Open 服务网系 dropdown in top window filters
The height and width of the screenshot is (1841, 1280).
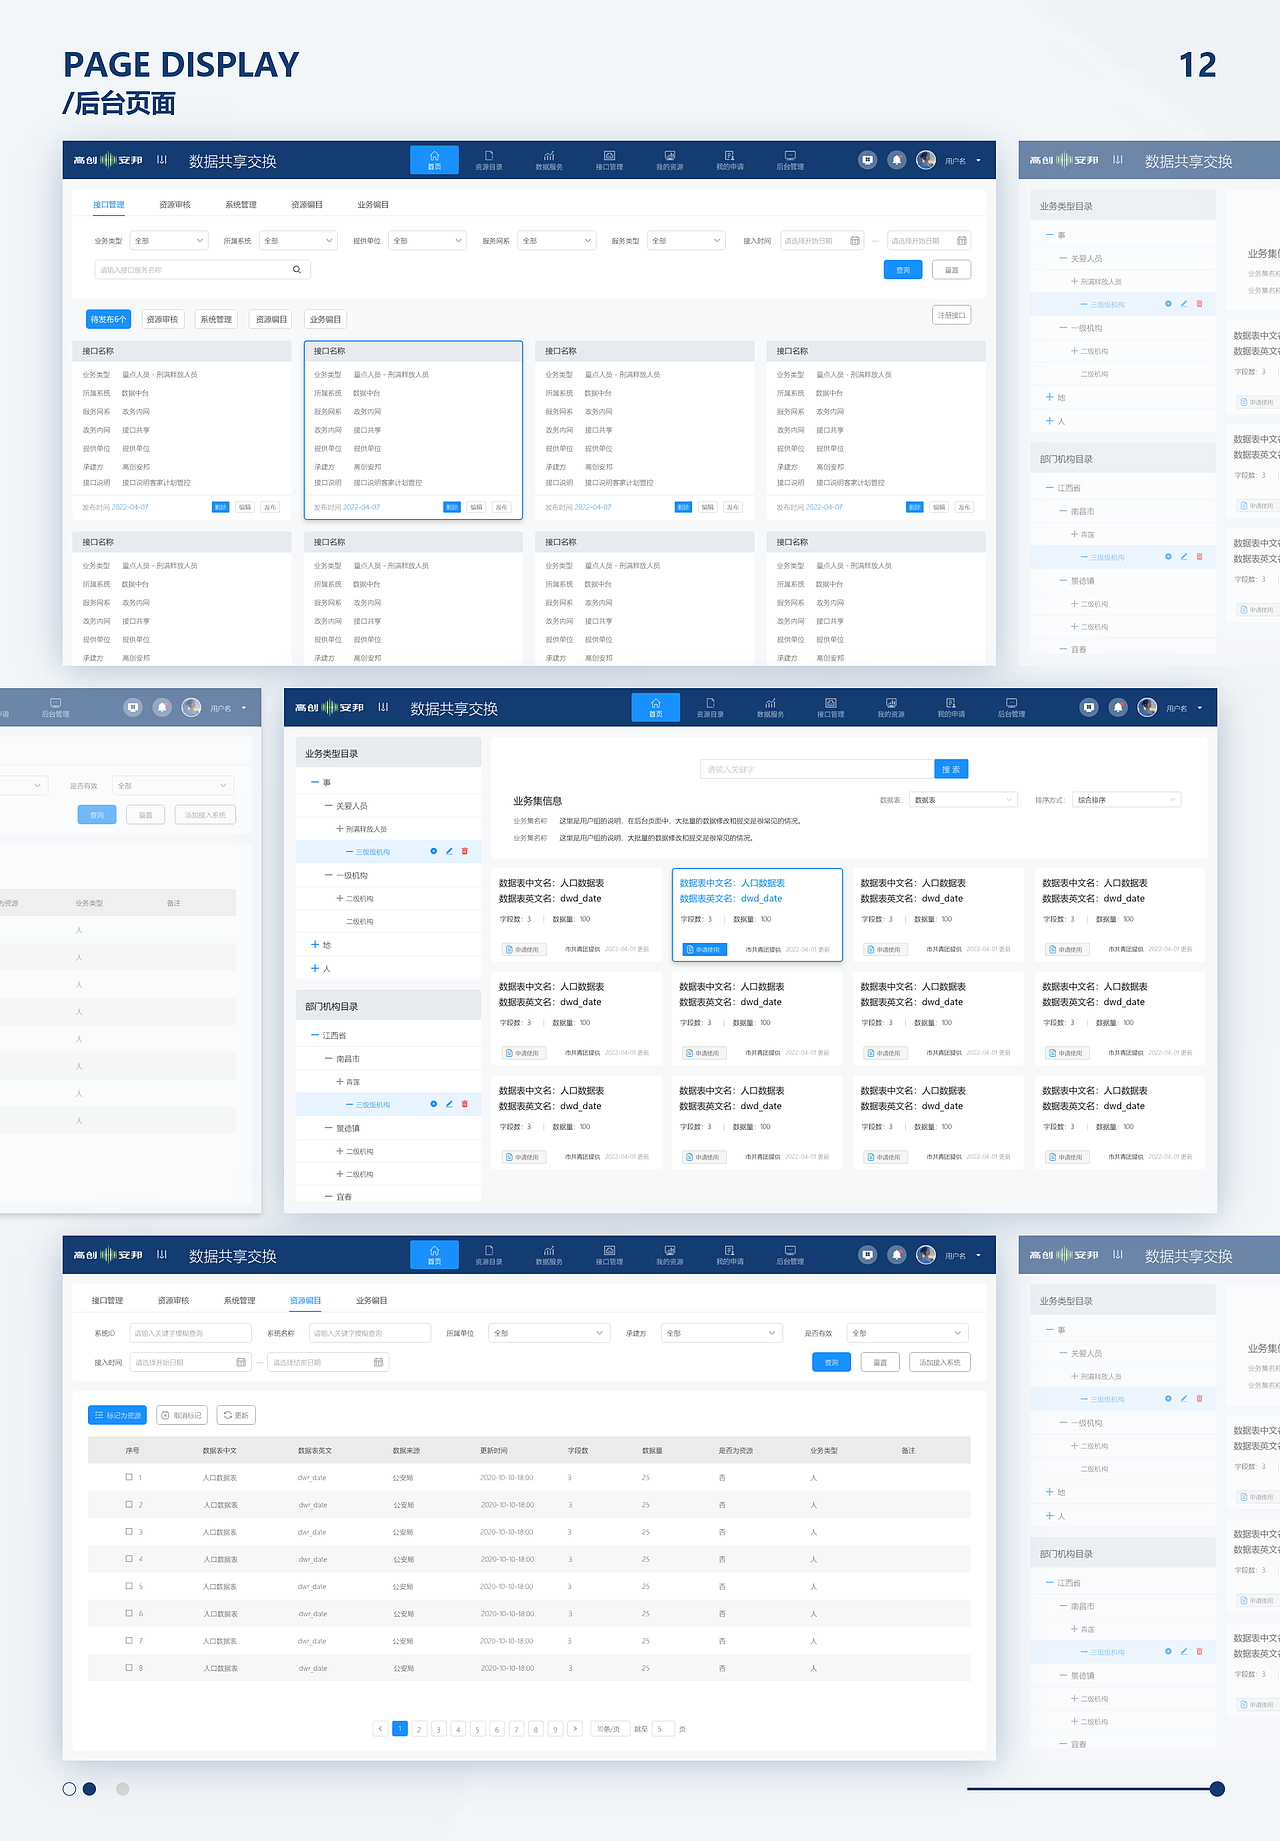tap(557, 241)
